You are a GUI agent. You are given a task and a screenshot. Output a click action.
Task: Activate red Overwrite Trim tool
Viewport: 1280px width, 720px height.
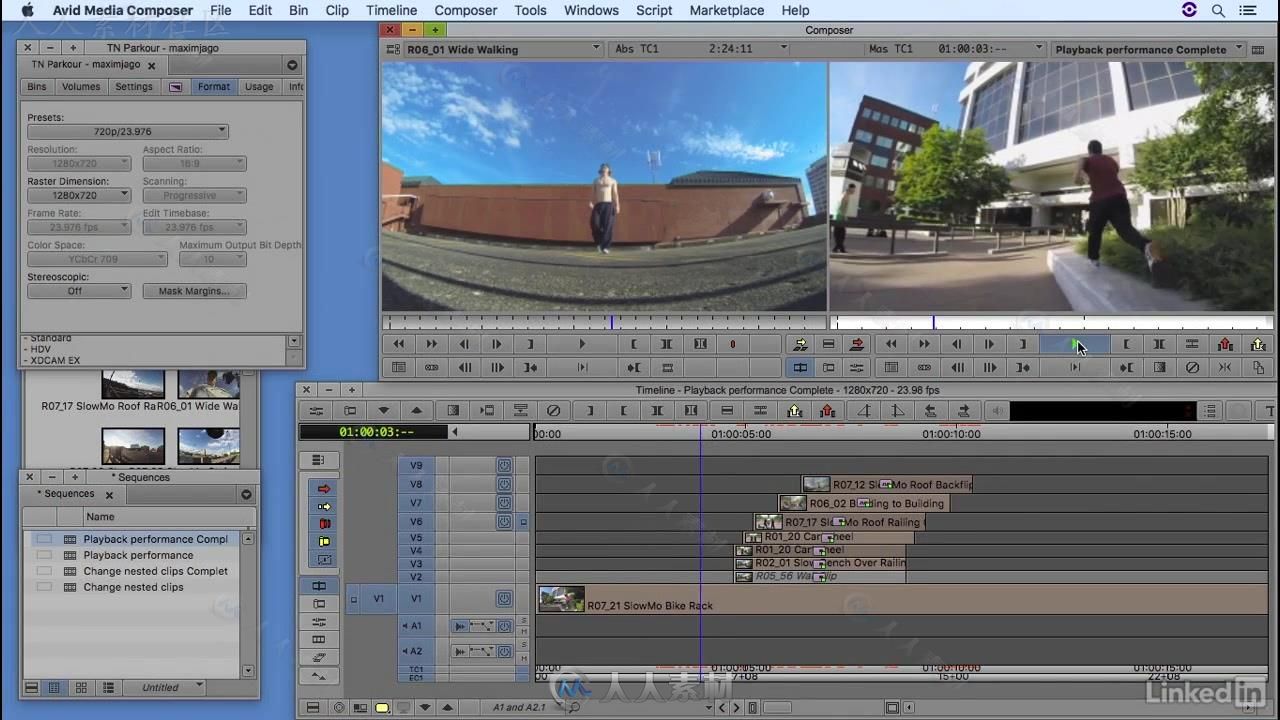click(x=324, y=524)
